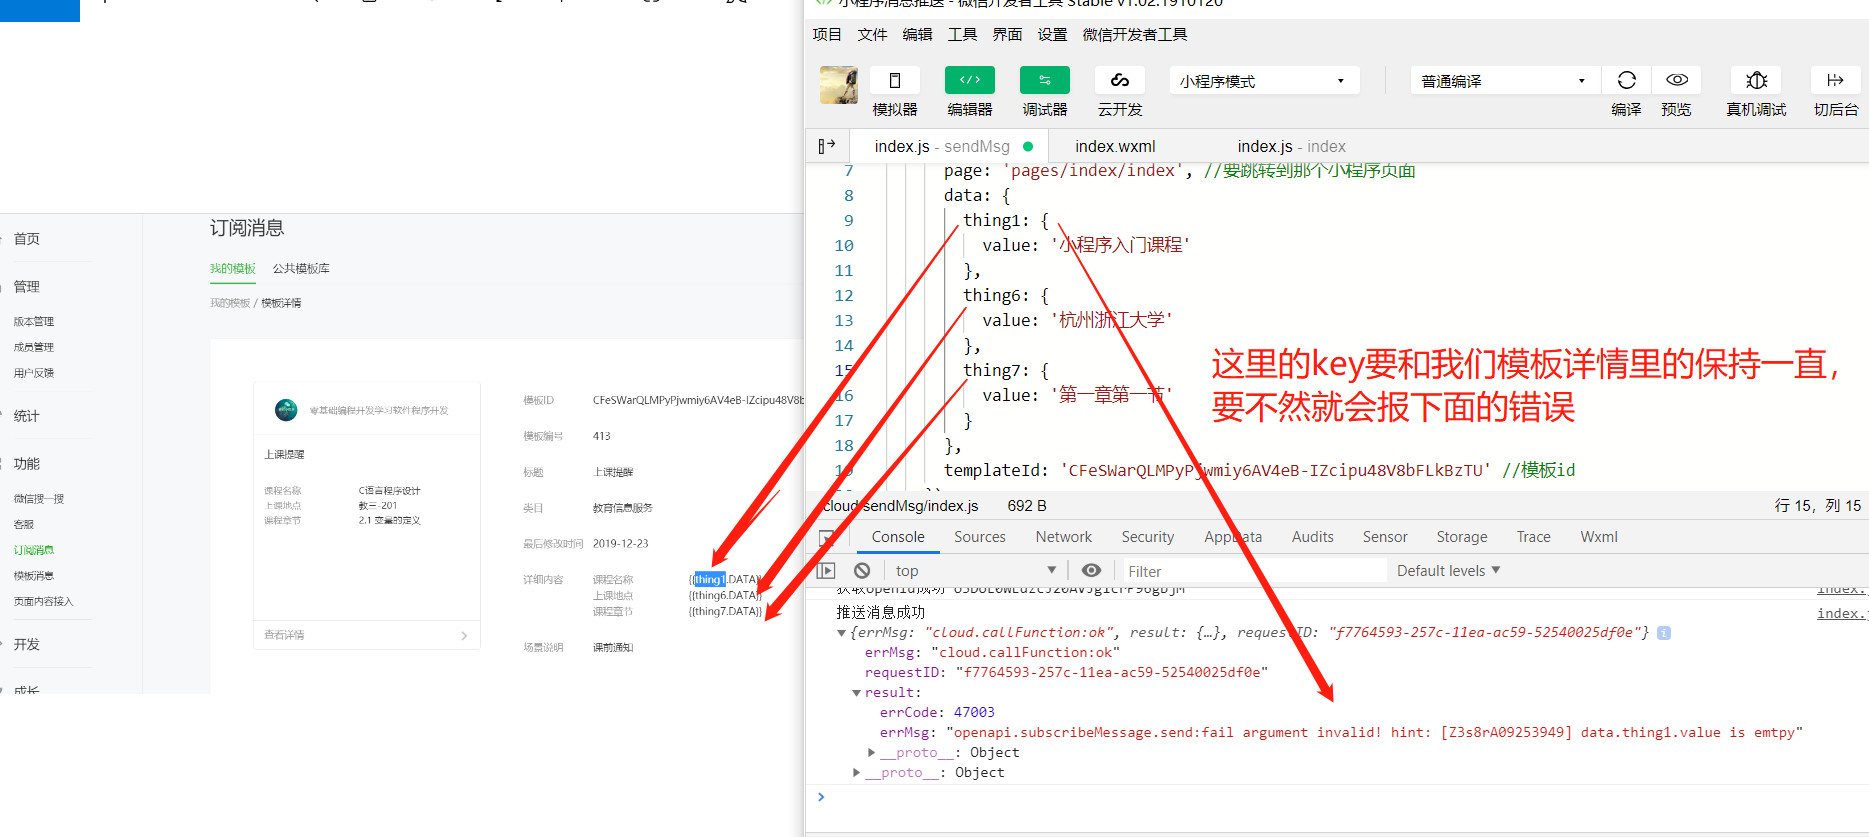Create live expression with console eye icon
This screenshot has height=837, width=1869.
tap(1091, 570)
